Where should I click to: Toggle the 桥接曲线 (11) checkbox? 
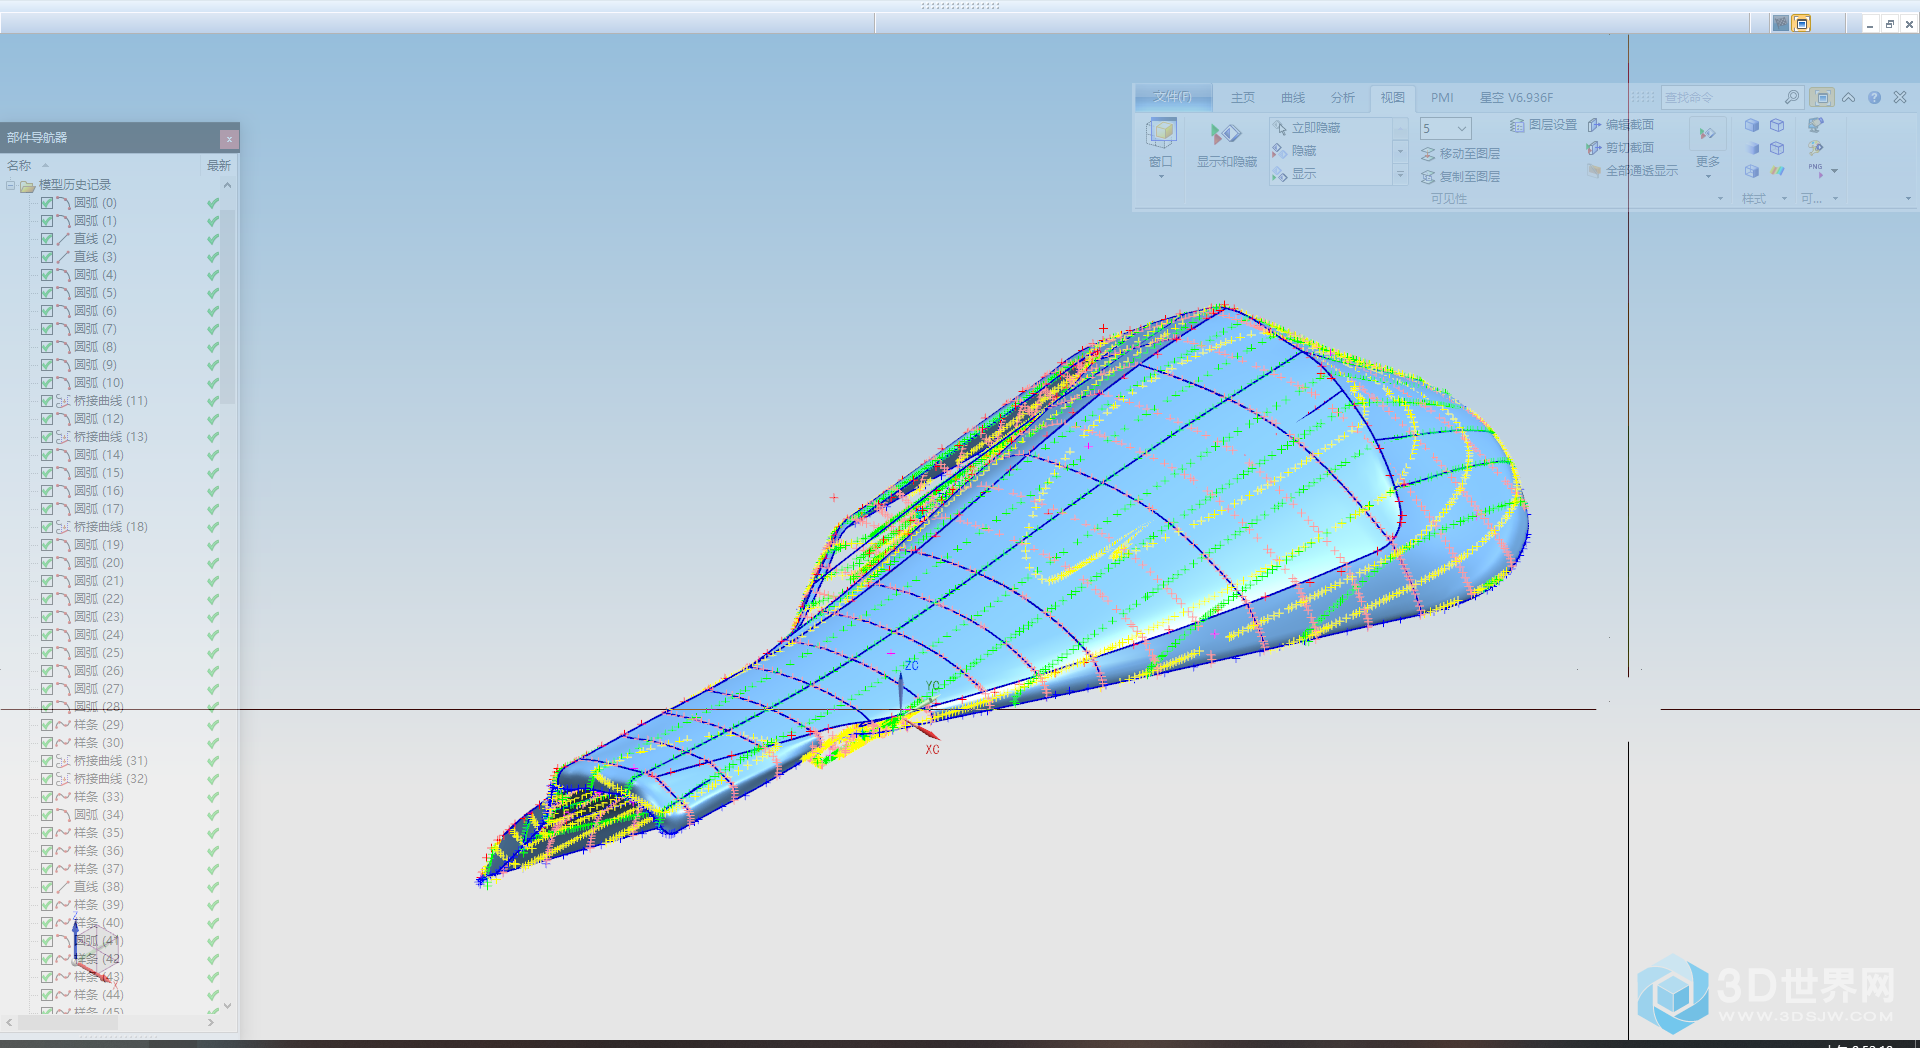[47, 401]
